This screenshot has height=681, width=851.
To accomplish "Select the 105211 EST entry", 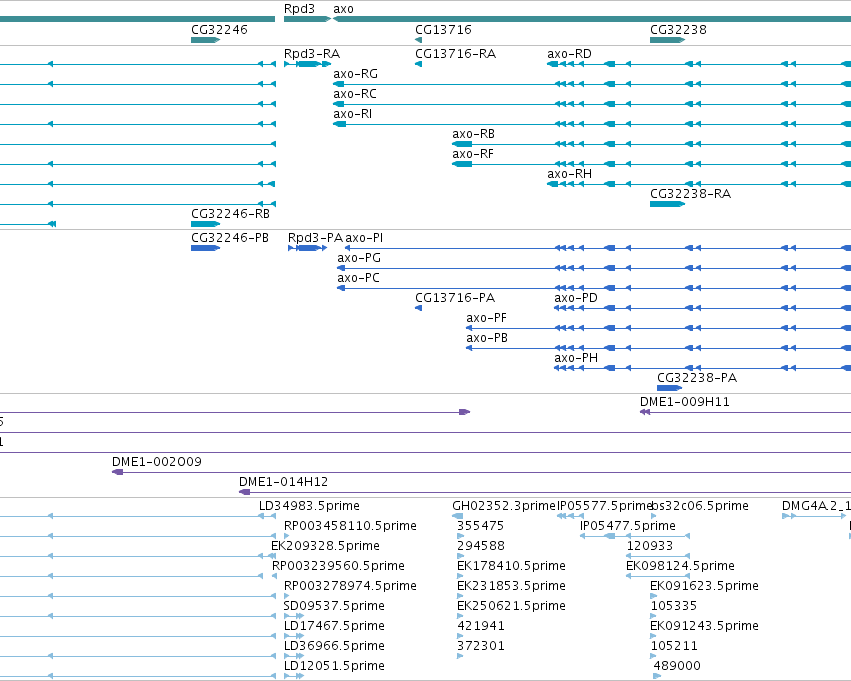I will point(674,646).
